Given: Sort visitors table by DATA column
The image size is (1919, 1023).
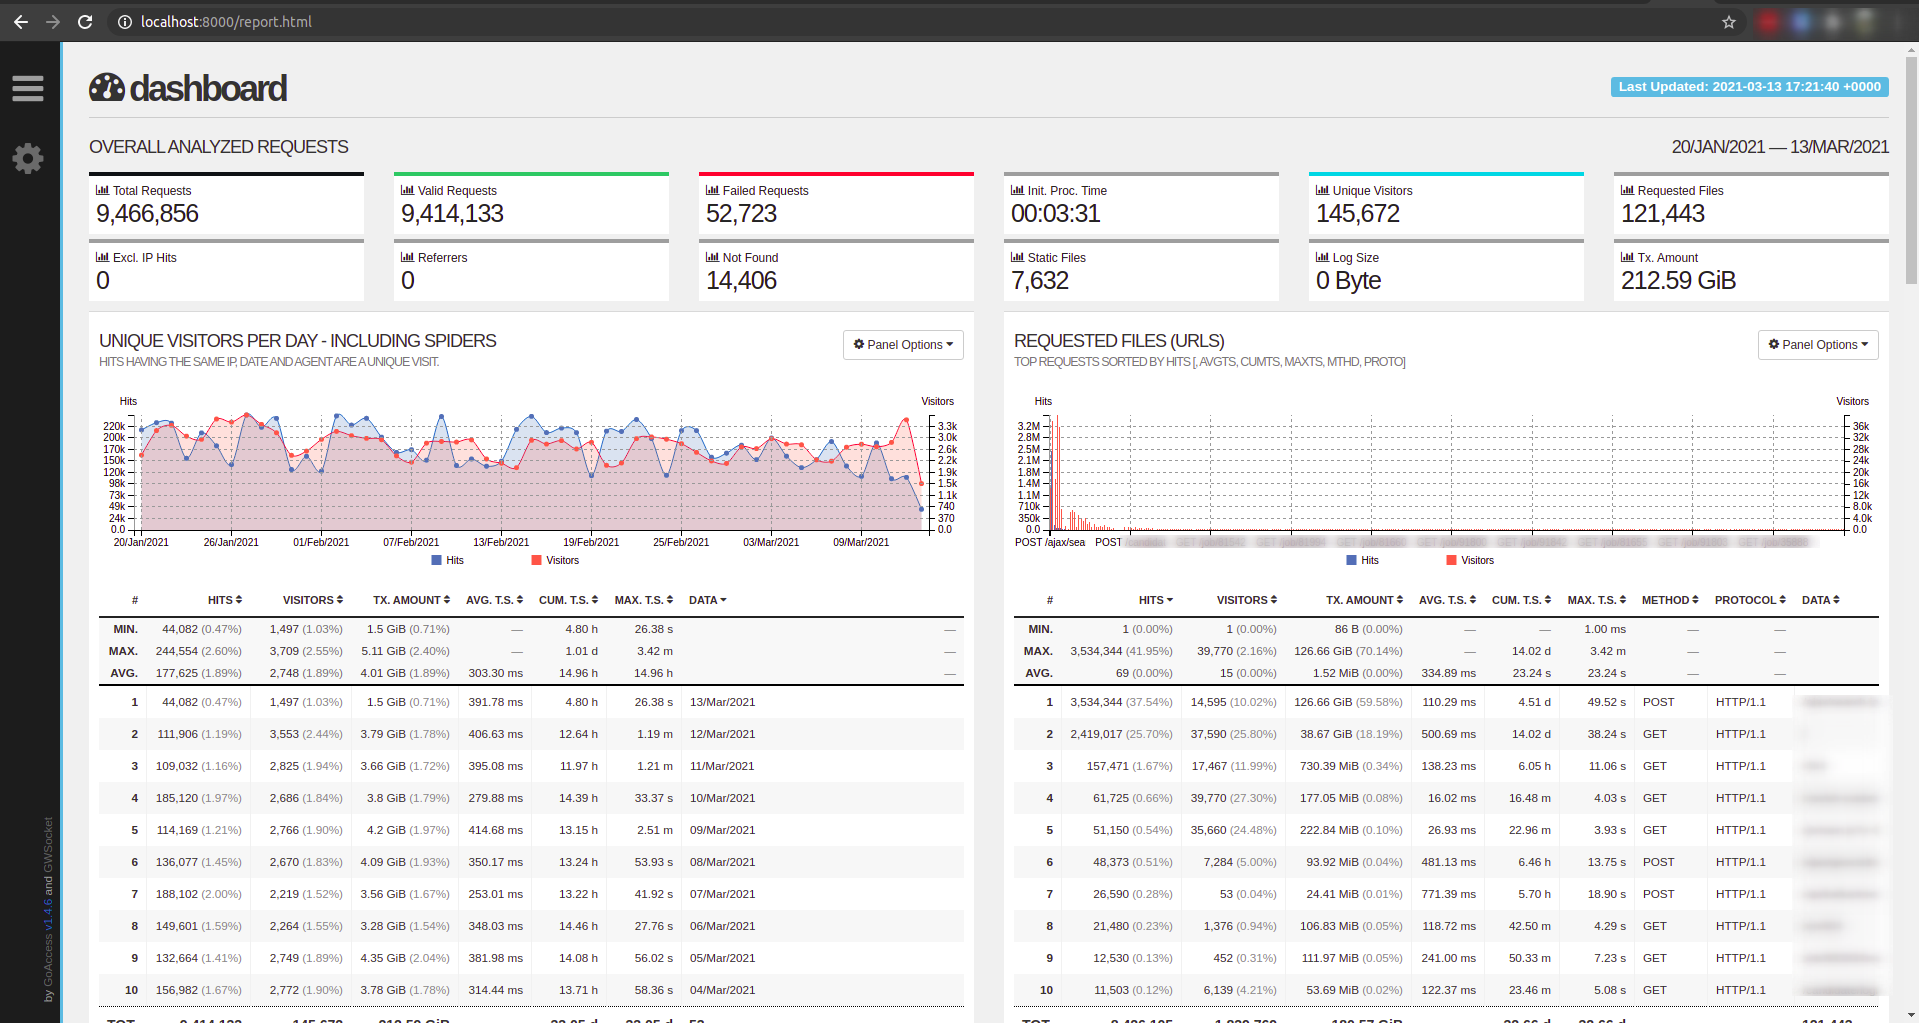Looking at the screenshot, I should click(708, 600).
